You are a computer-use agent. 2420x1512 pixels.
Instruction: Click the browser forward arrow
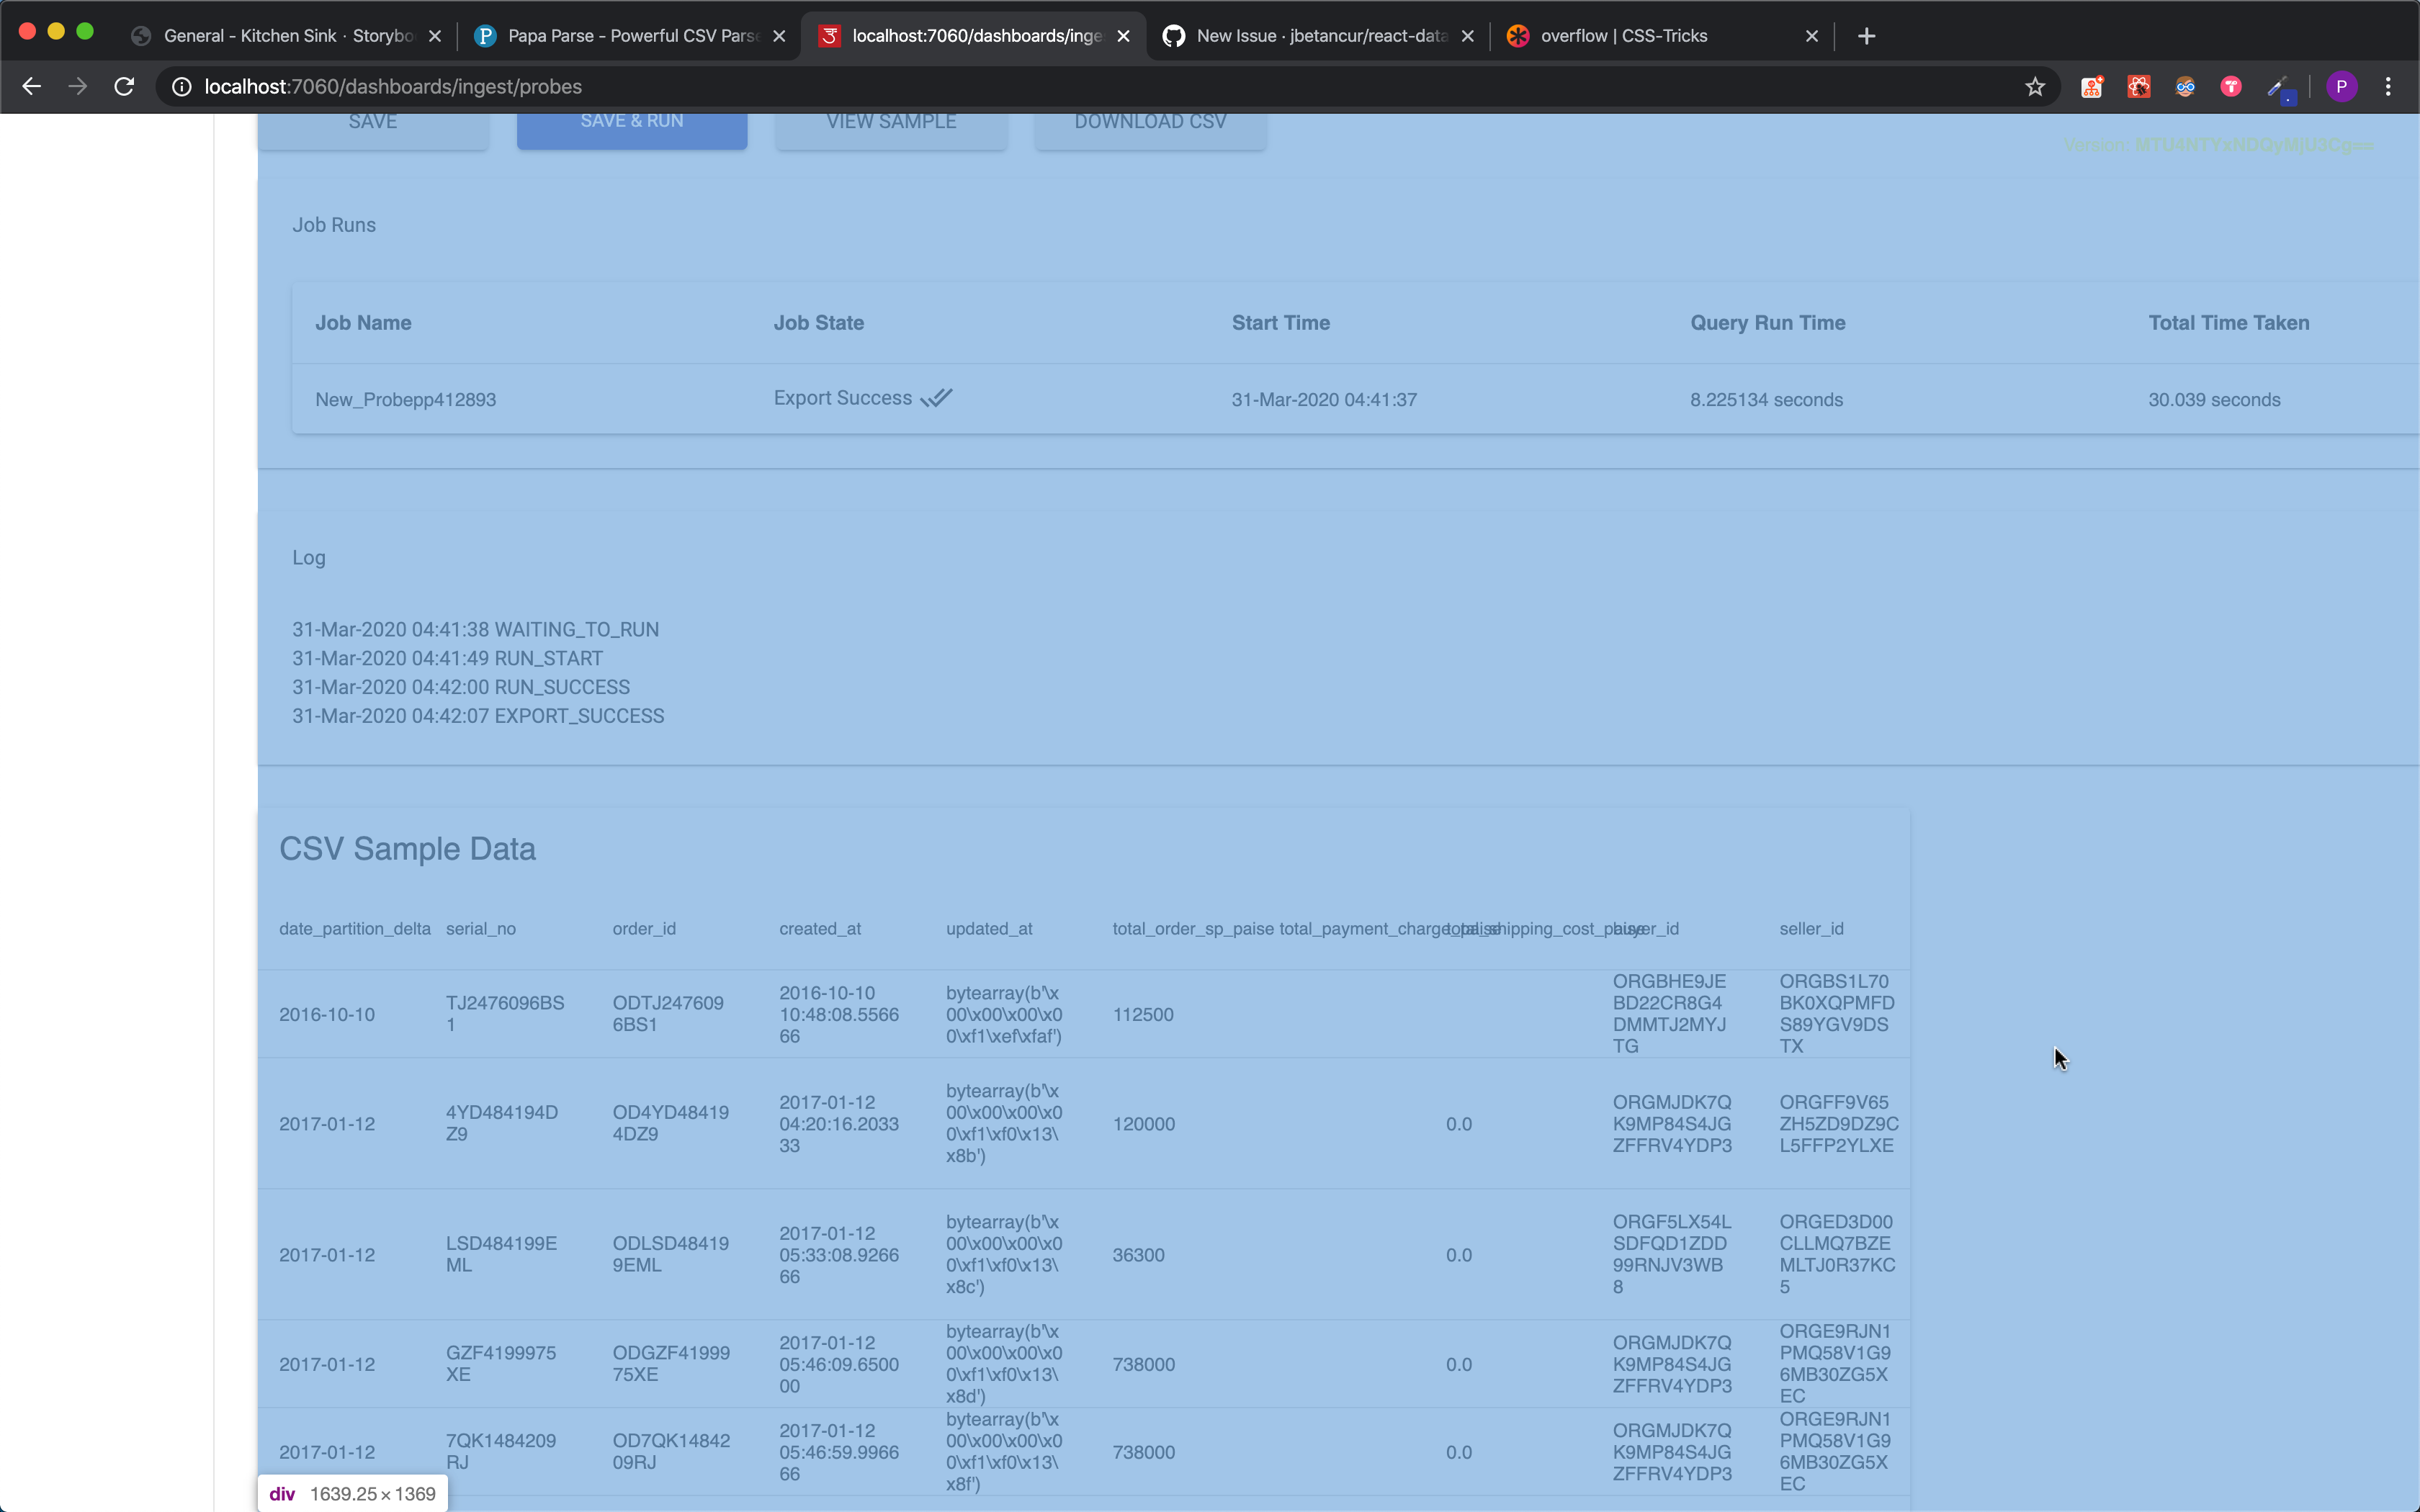(77, 87)
